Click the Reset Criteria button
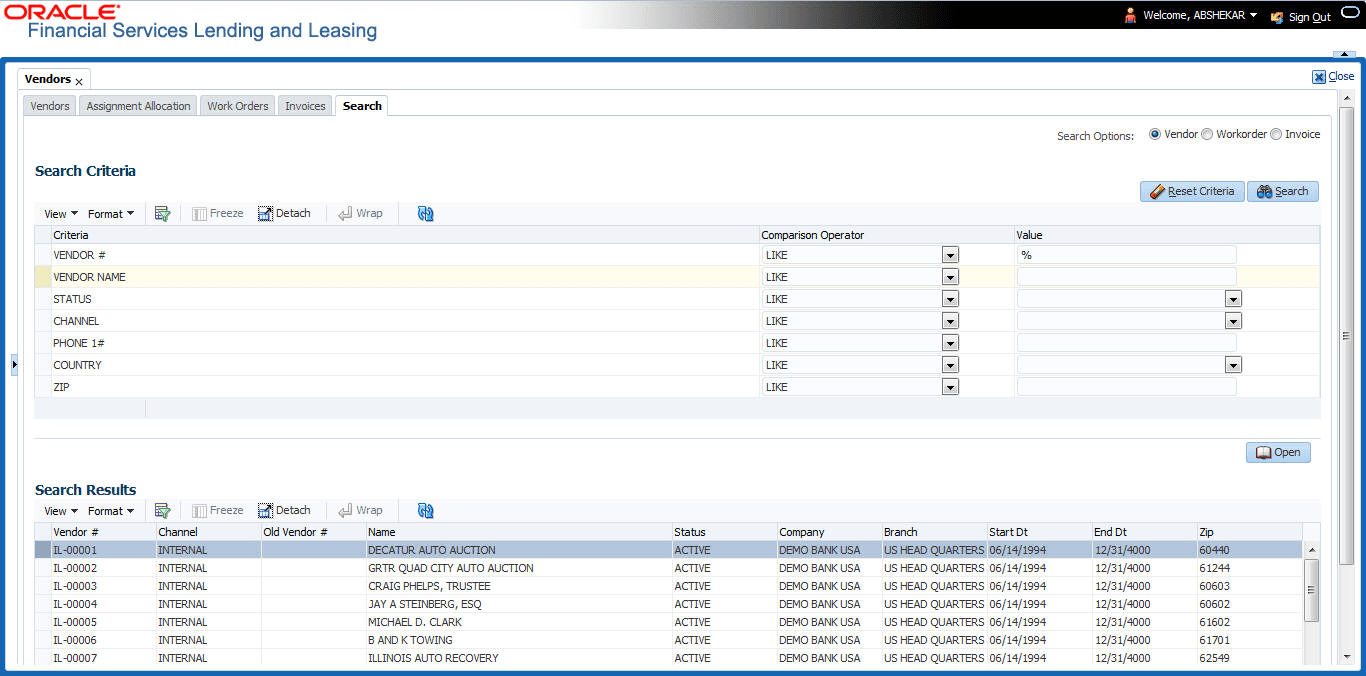Image resolution: width=1366 pixels, height=676 pixels. pos(1191,191)
